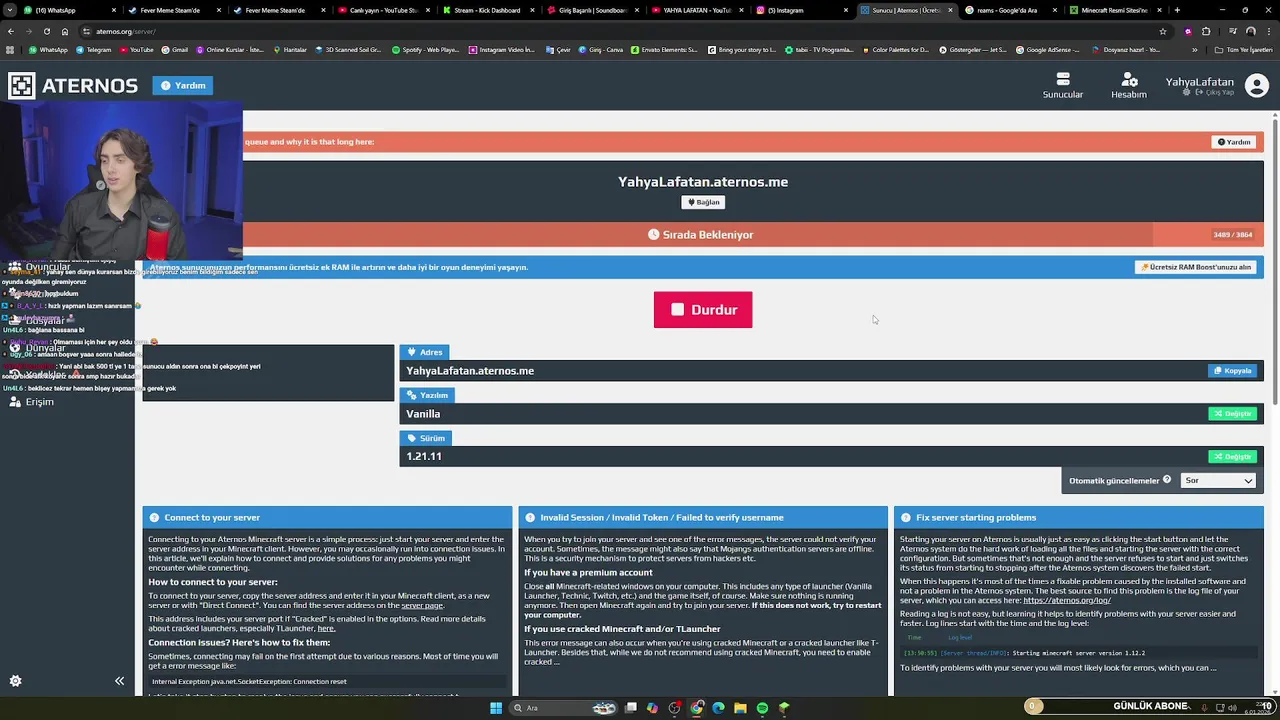1280x720 pixels.
Task: Click the Aternos logo
Action: 73,86
